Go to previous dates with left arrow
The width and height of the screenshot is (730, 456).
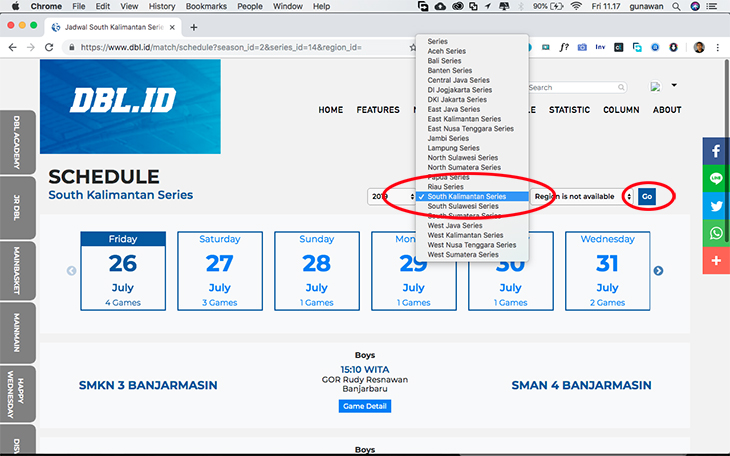click(x=71, y=271)
